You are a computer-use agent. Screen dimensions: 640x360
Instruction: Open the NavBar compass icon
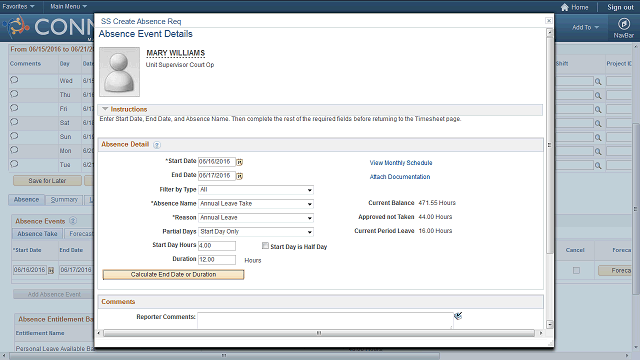pyautogui.click(x=624, y=24)
